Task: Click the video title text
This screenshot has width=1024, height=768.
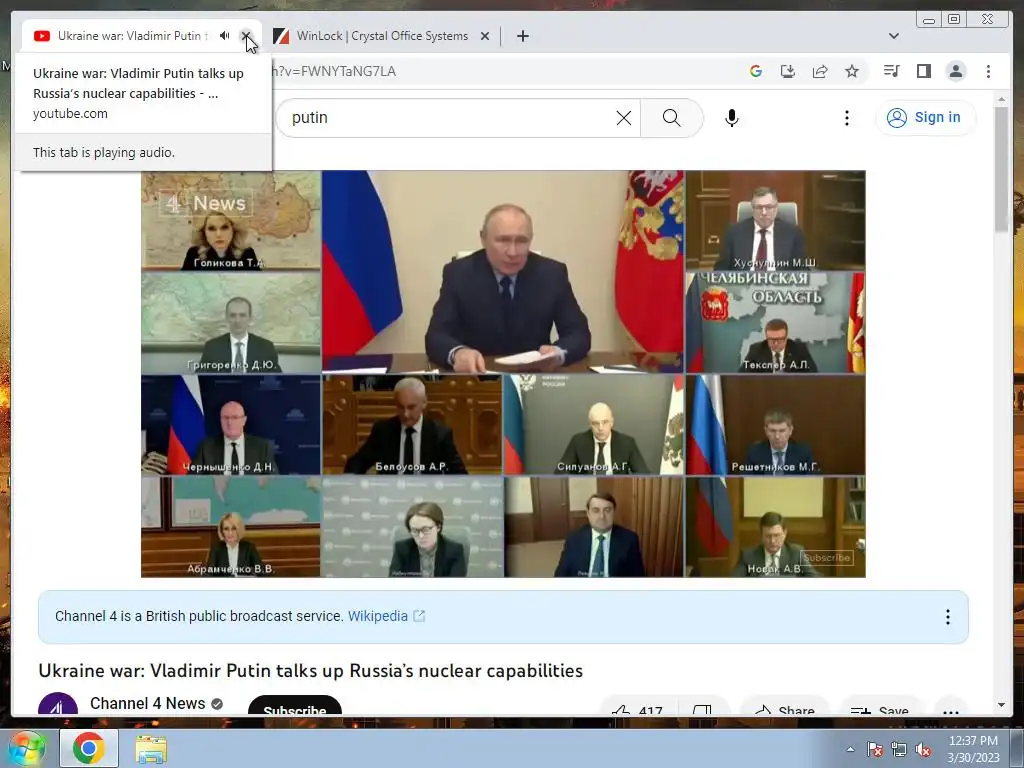Action: pos(310,671)
